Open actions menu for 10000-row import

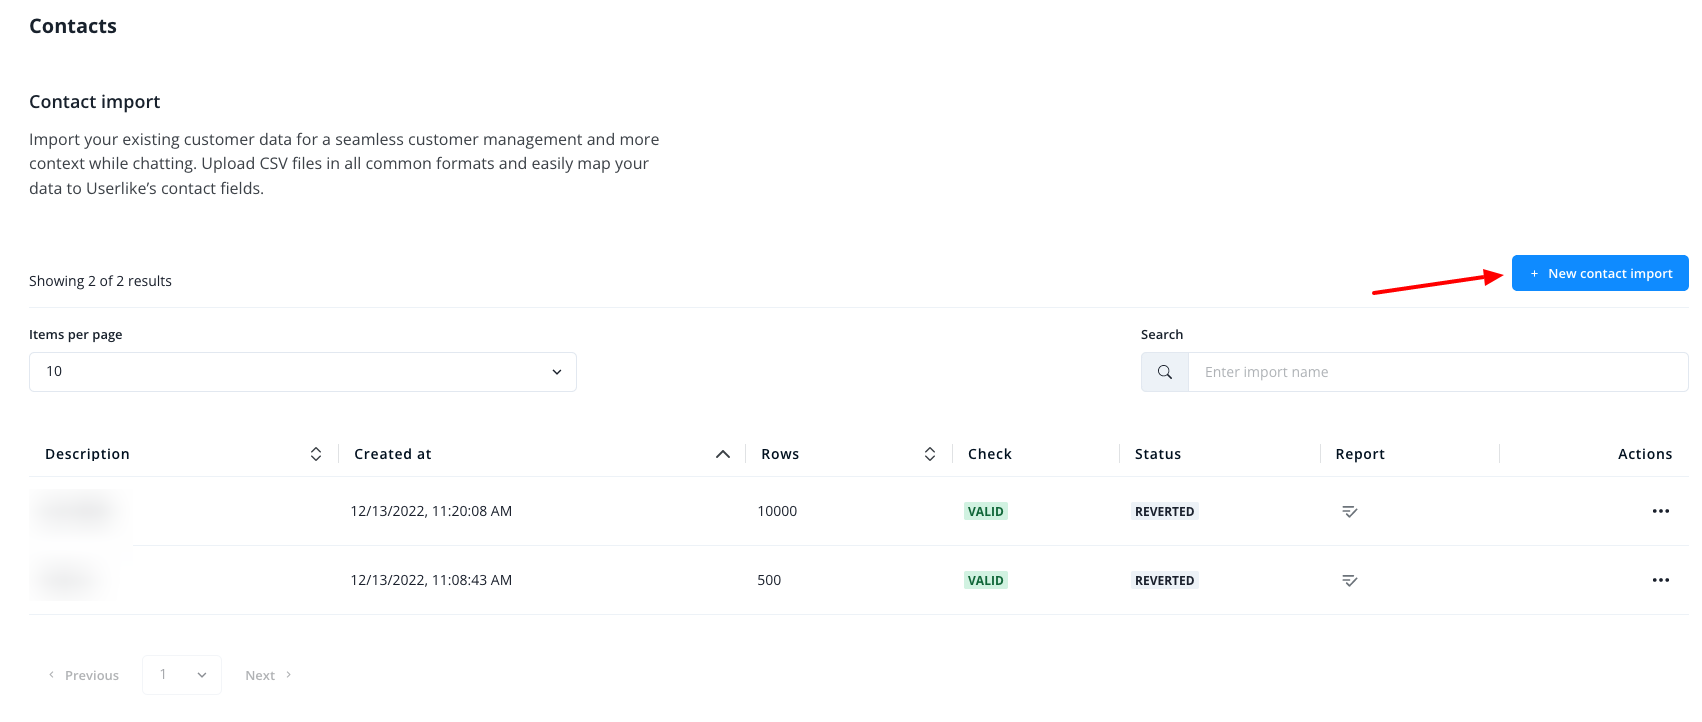point(1660,512)
